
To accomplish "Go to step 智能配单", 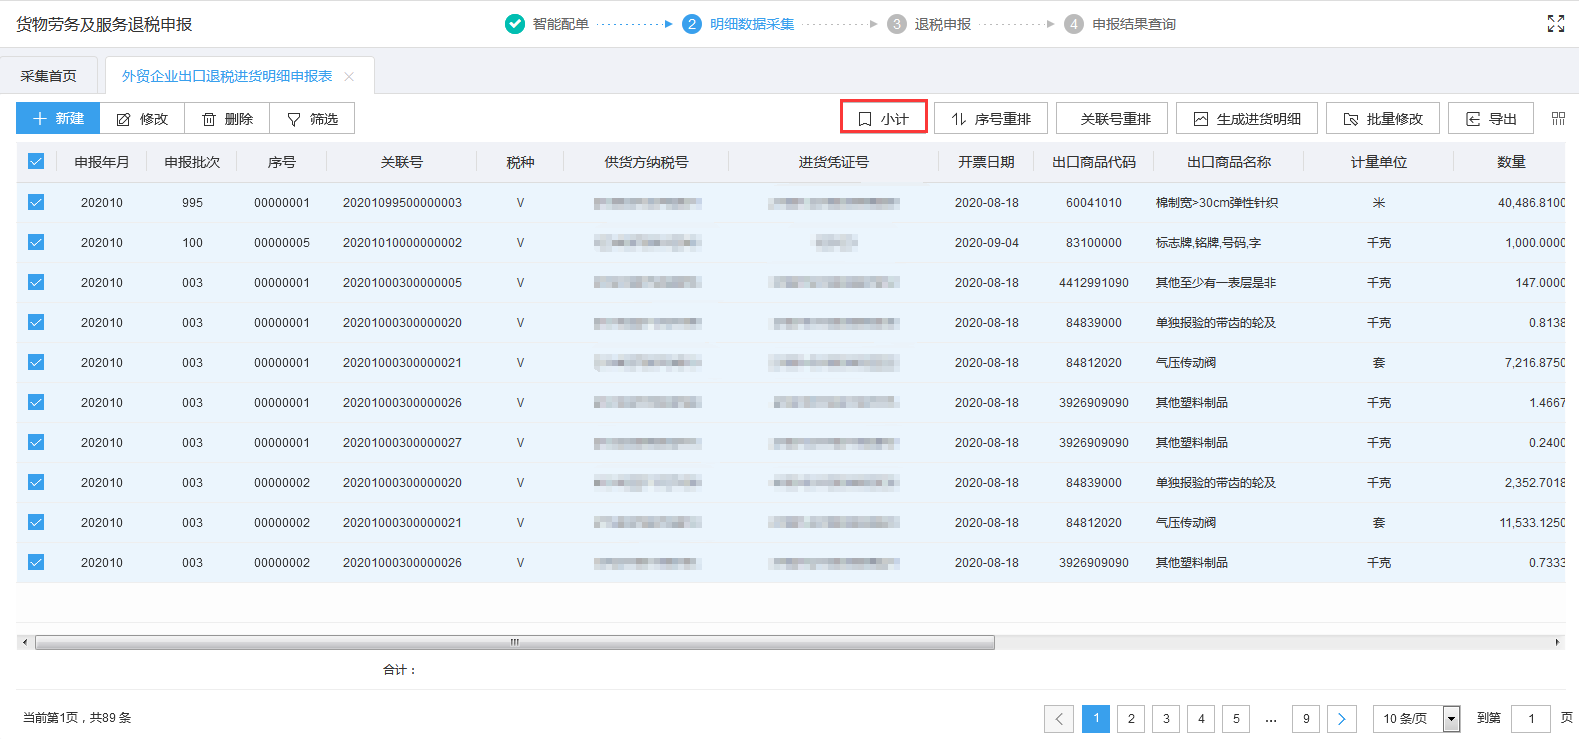I will tap(548, 24).
